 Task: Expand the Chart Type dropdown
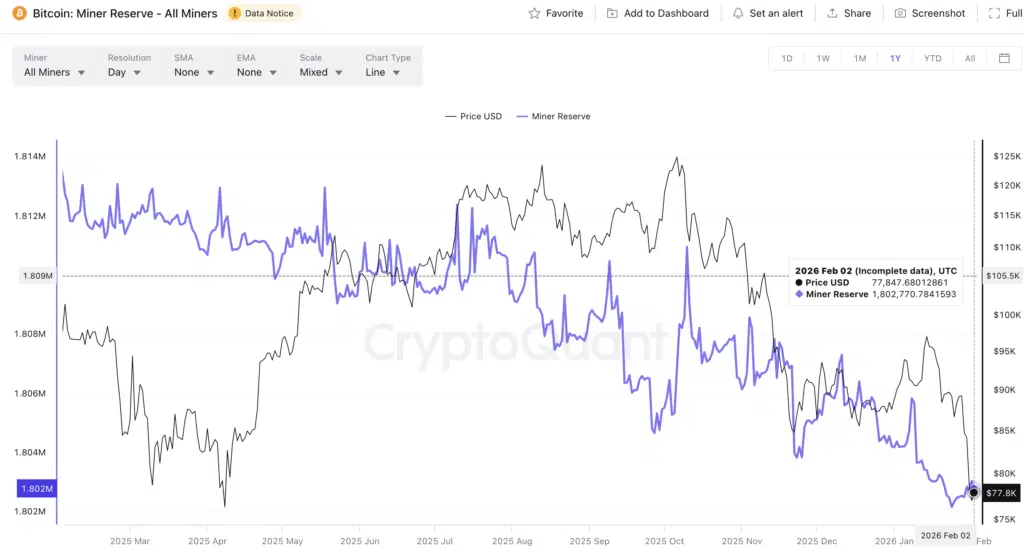[383, 72]
